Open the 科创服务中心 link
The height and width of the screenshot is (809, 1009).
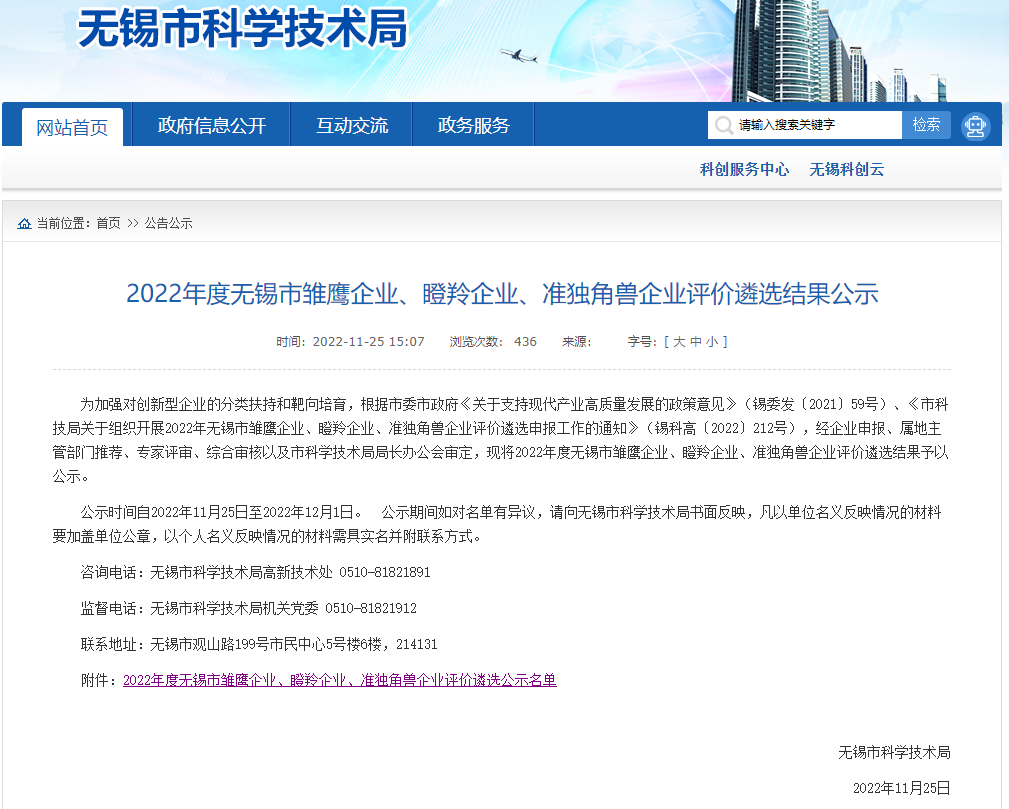(744, 169)
